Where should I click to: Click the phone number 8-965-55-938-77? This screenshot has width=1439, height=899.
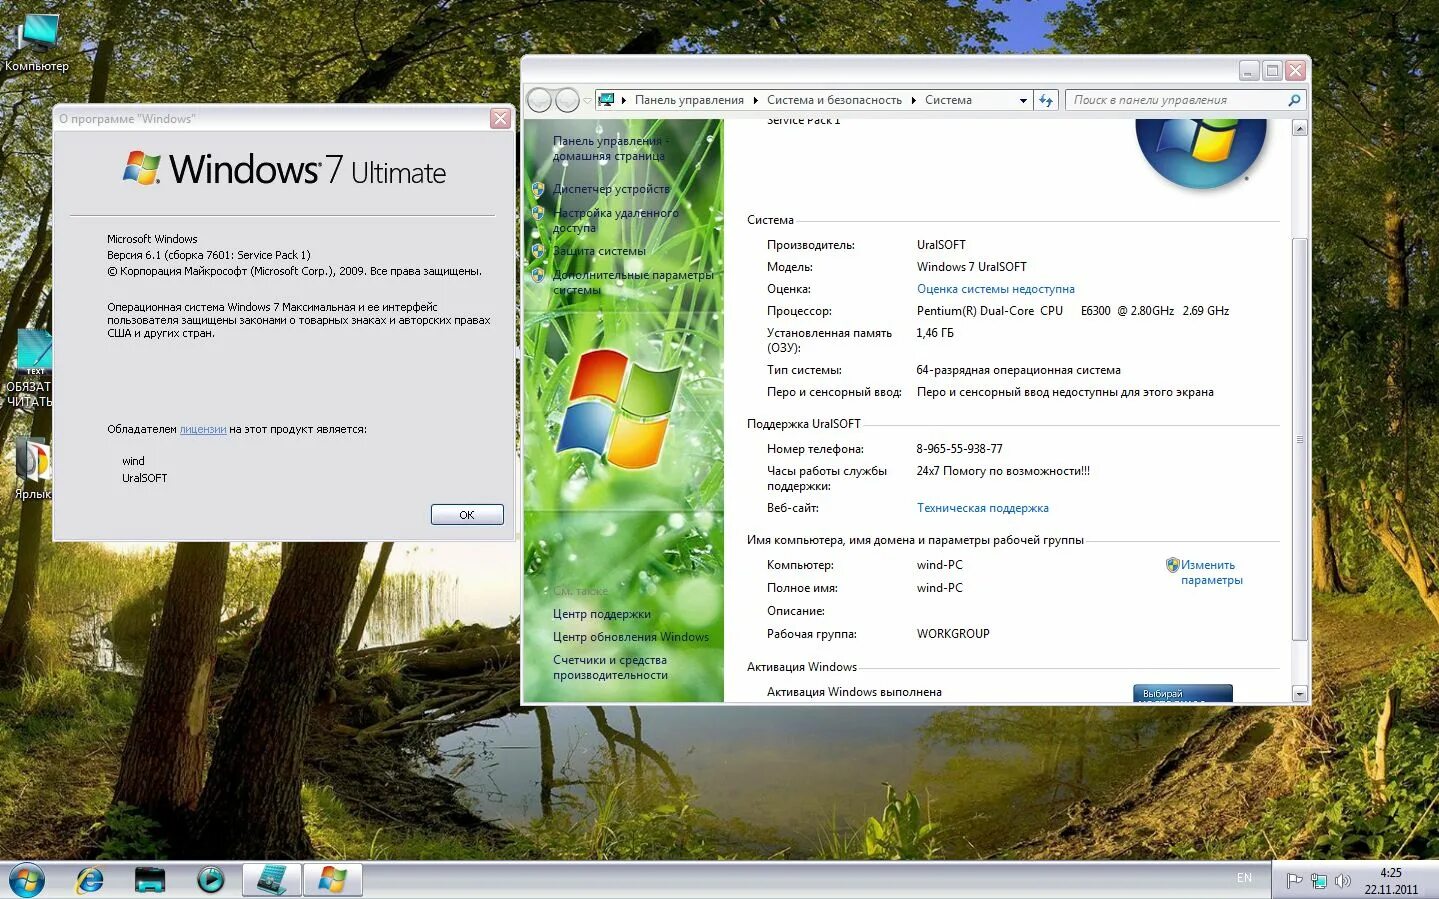pos(959,449)
